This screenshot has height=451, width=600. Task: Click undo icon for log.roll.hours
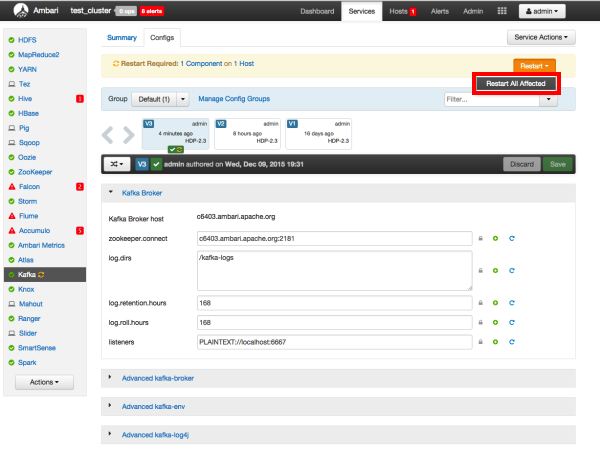pyautogui.click(x=512, y=322)
